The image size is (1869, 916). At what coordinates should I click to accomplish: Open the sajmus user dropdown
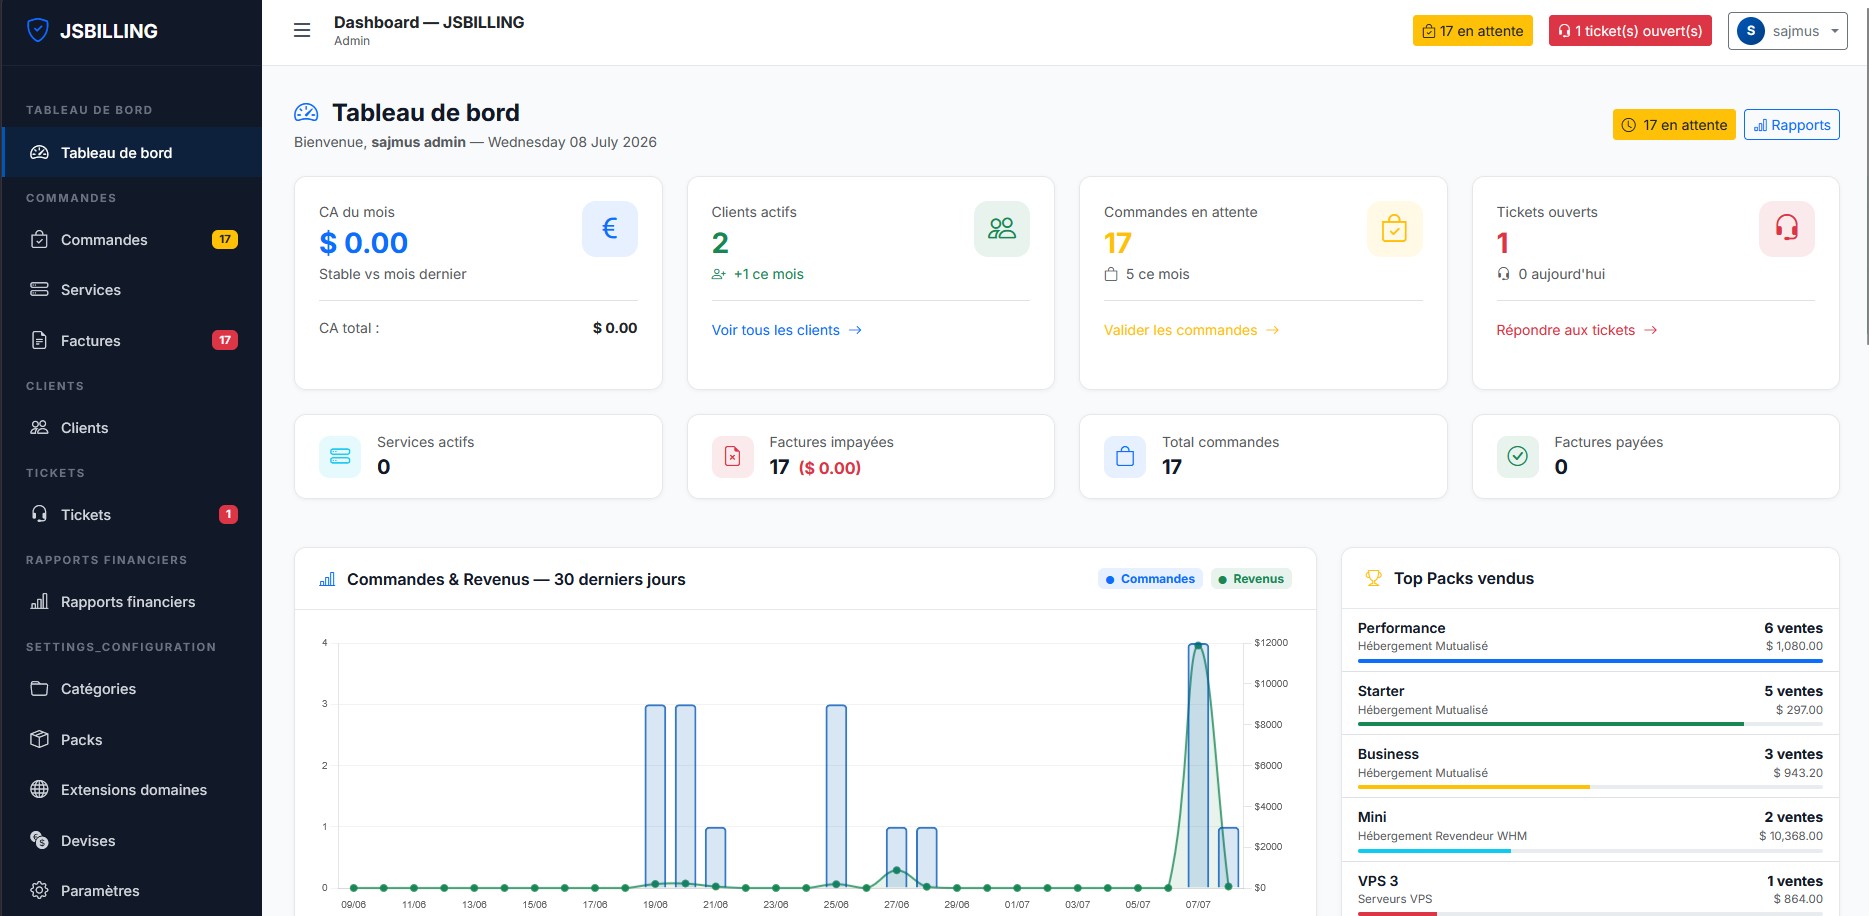(x=1788, y=31)
